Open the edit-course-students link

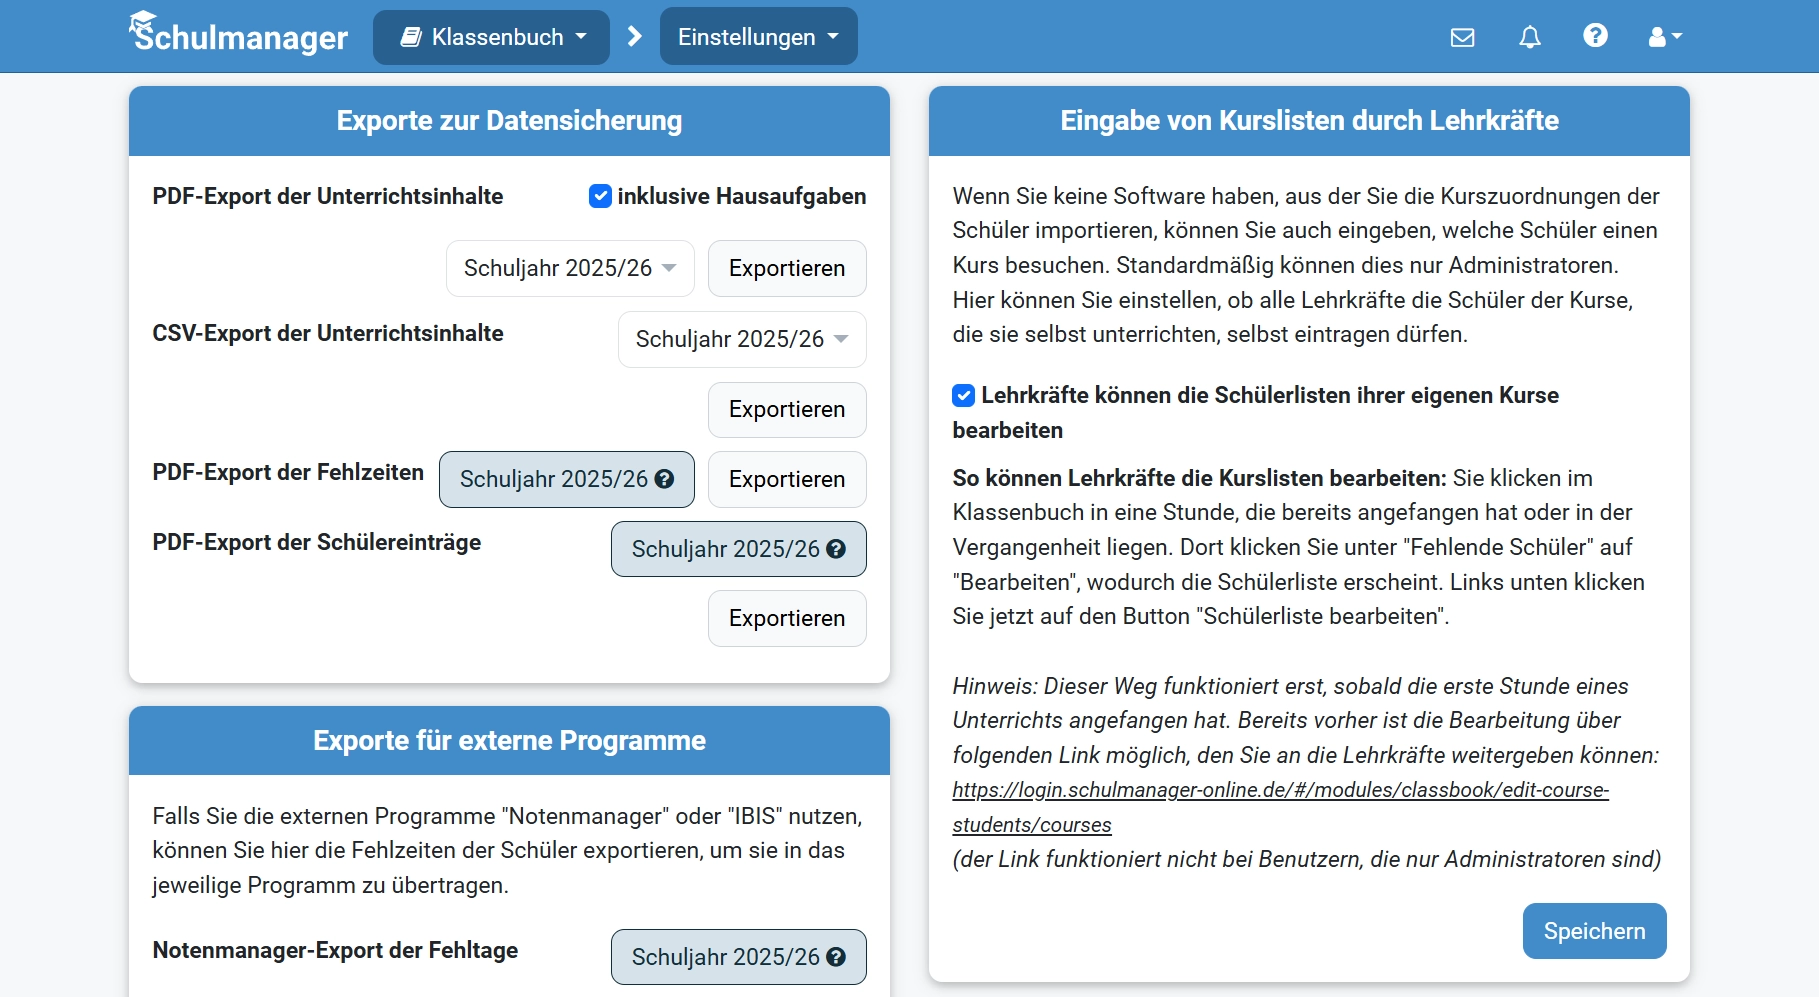[x=1280, y=807]
